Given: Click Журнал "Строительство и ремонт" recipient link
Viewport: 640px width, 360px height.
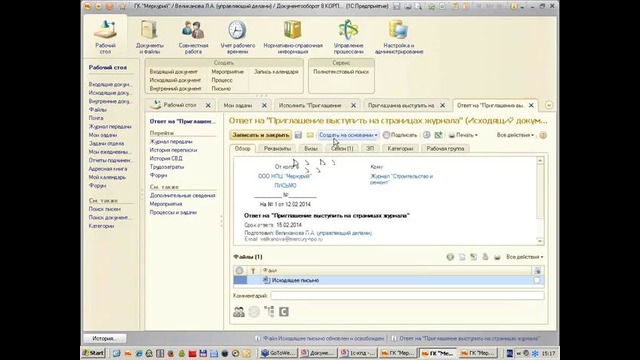Looking at the screenshot, I should (x=402, y=179).
